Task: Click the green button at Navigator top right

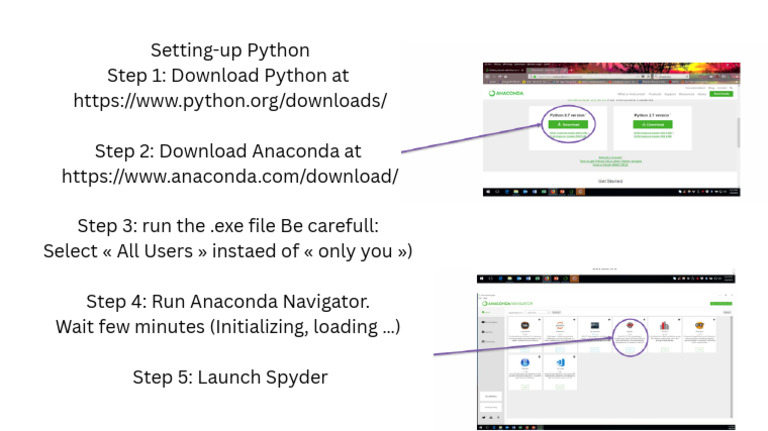Action: pyautogui.click(x=721, y=304)
